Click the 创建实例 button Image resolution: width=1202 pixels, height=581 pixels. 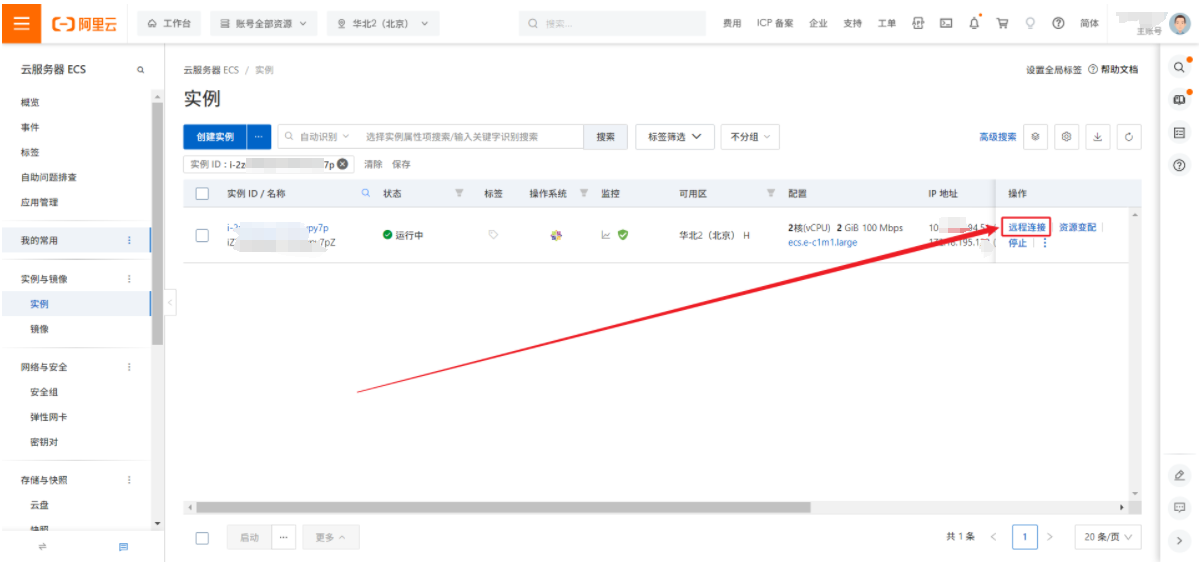pos(215,137)
